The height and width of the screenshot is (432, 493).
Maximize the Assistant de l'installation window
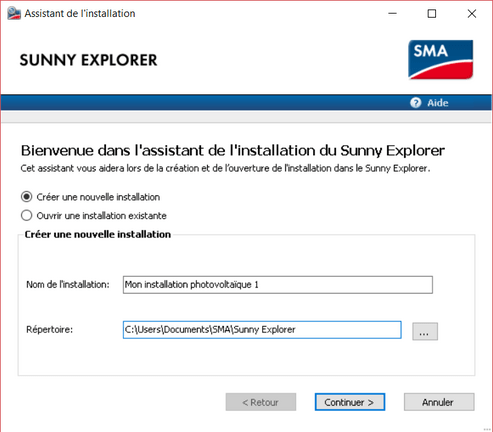(432, 13)
